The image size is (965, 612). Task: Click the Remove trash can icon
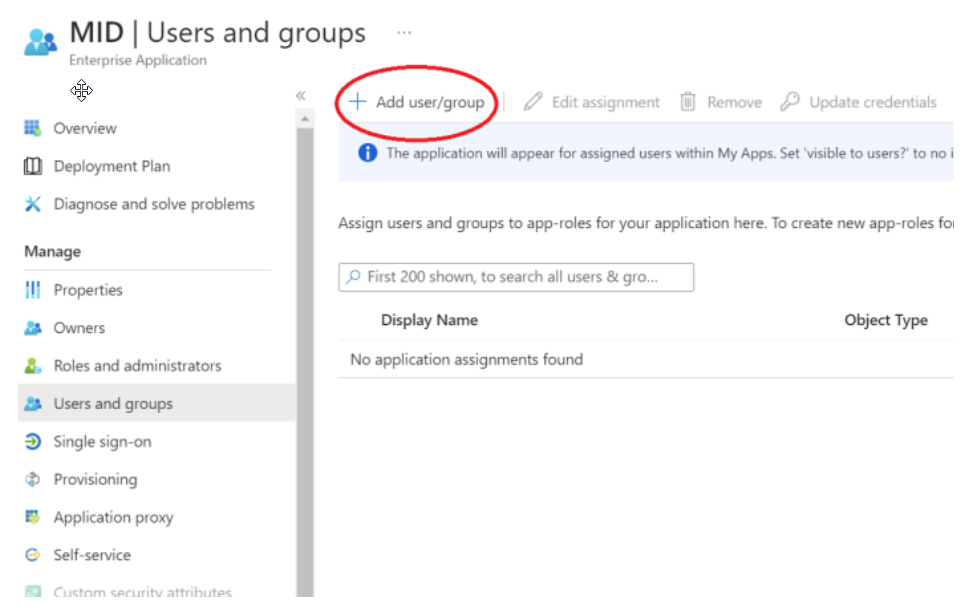pyautogui.click(x=688, y=102)
